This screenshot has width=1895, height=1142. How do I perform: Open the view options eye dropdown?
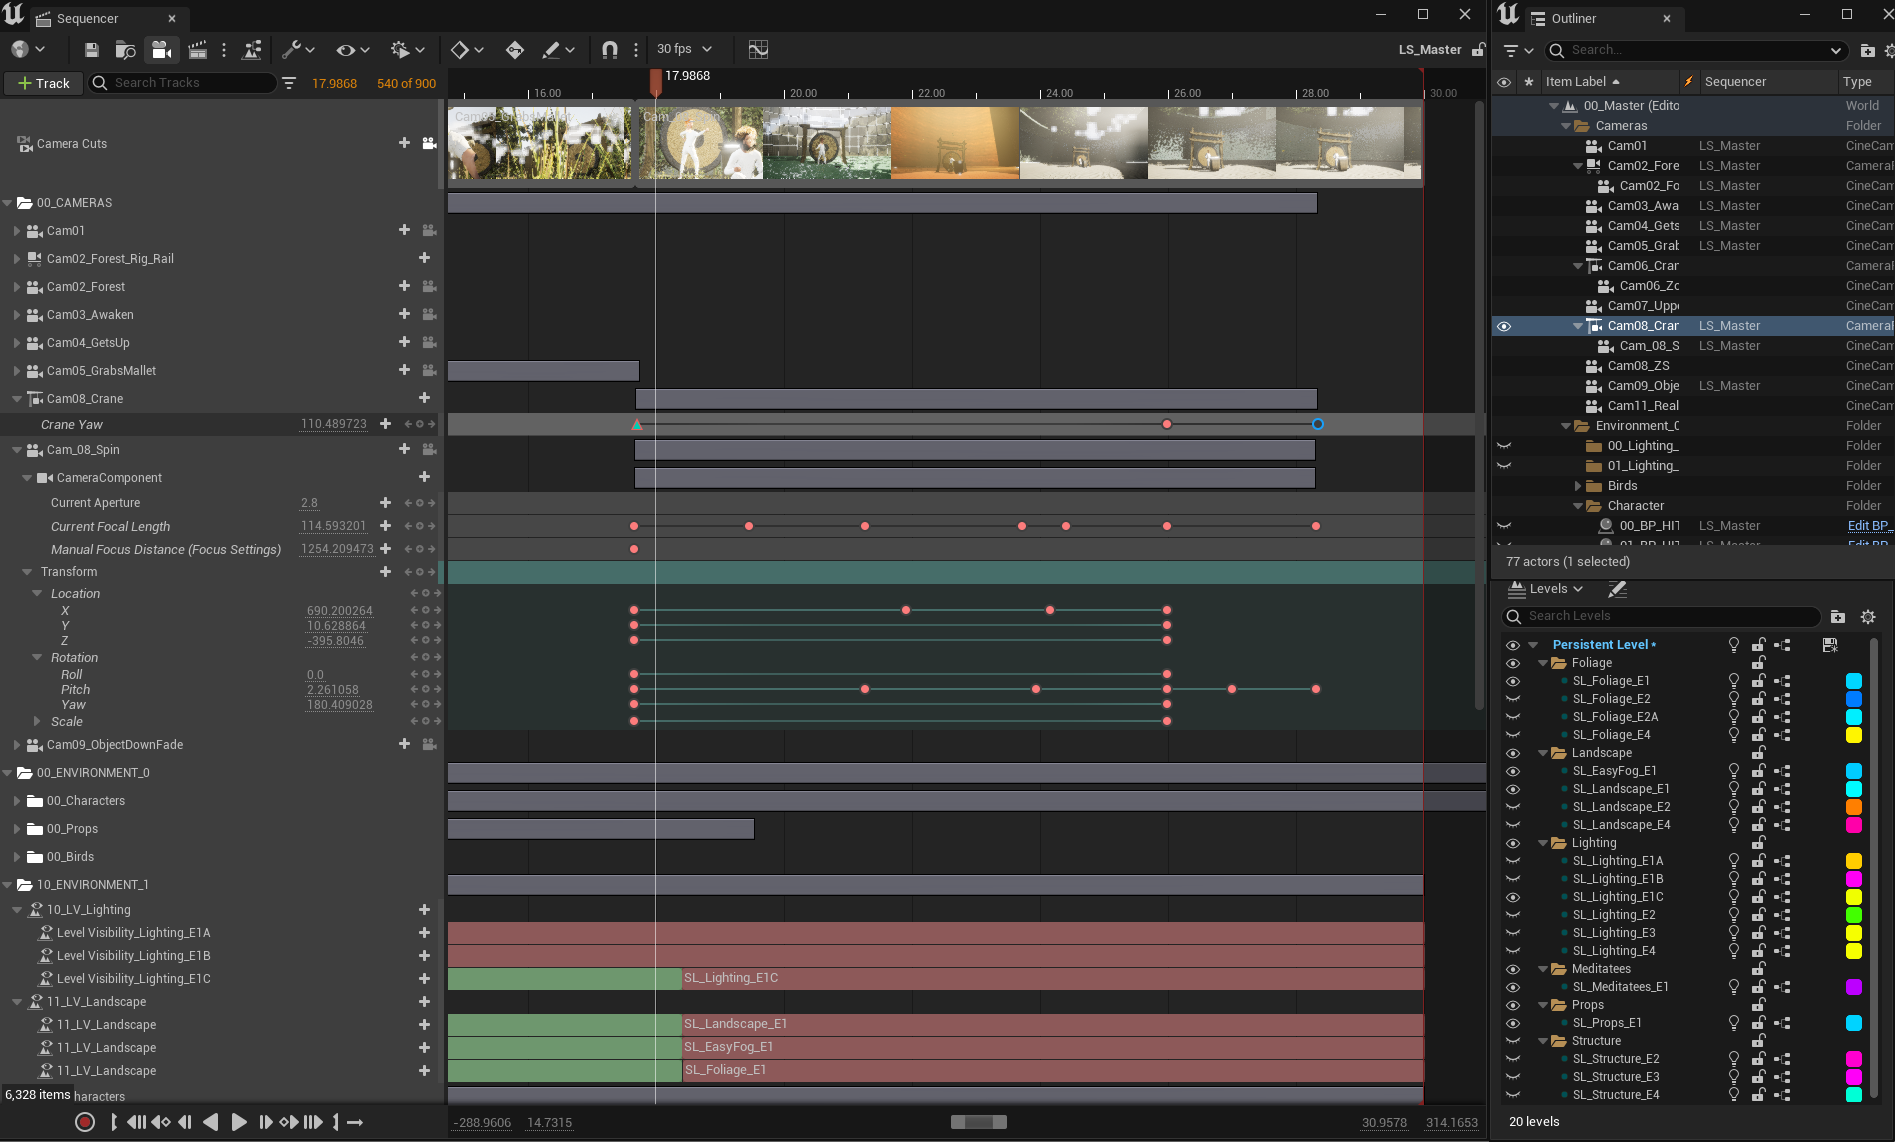(353, 50)
